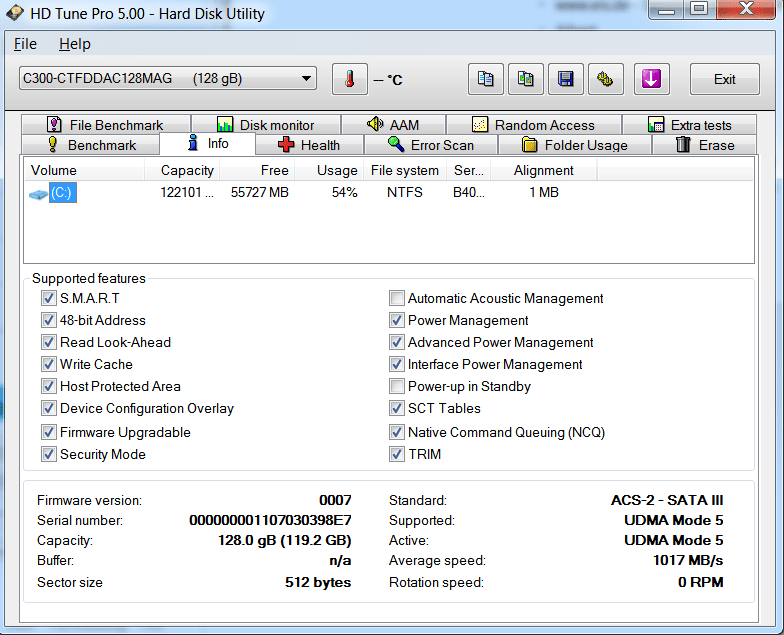Click the Exit button
The width and height of the screenshot is (784, 635).
click(x=724, y=79)
